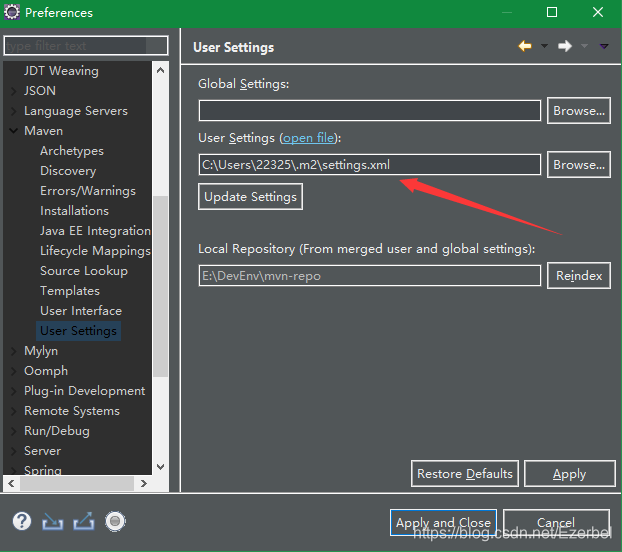Screen dimensions: 622x552
Task: Select Lifecycle Mappings page
Action: click(95, 251)
